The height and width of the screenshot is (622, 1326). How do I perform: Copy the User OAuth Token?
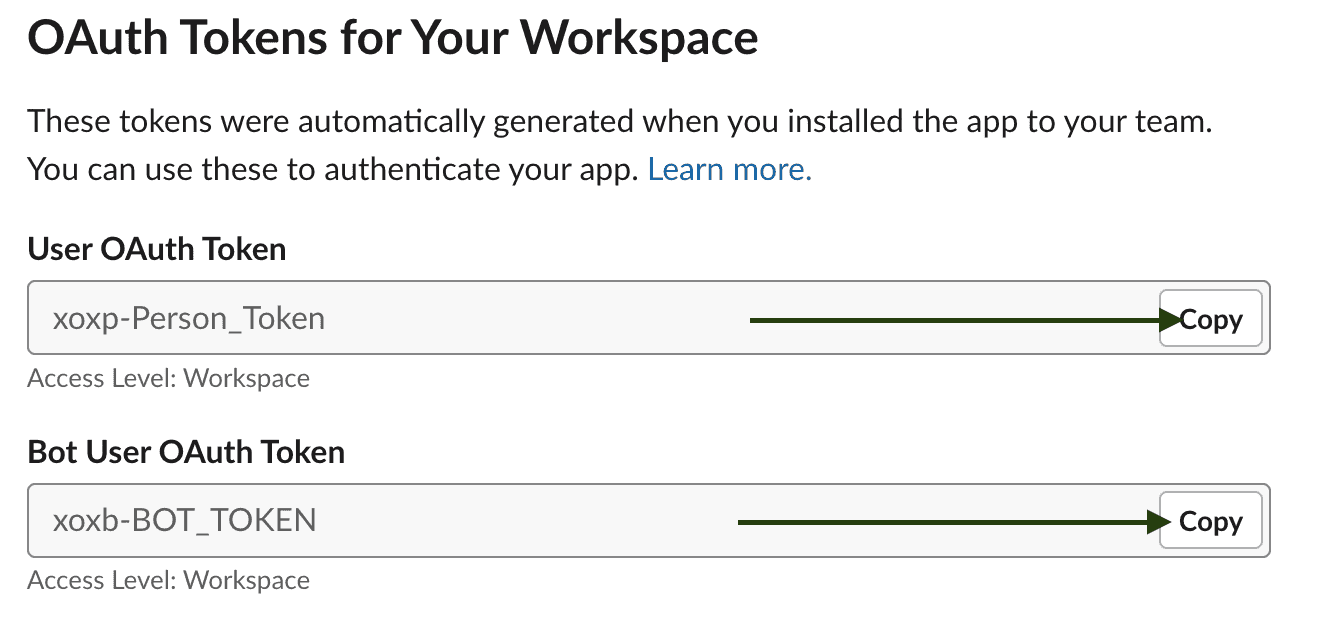pos(1210,320)
